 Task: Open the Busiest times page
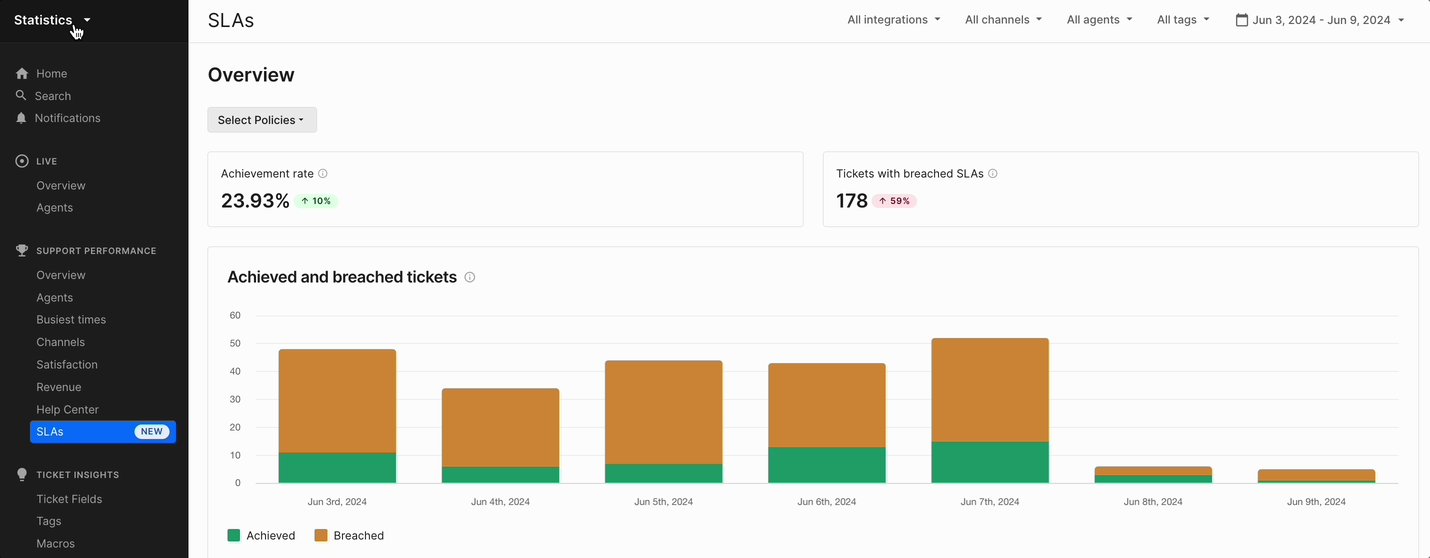pos(71,319)
